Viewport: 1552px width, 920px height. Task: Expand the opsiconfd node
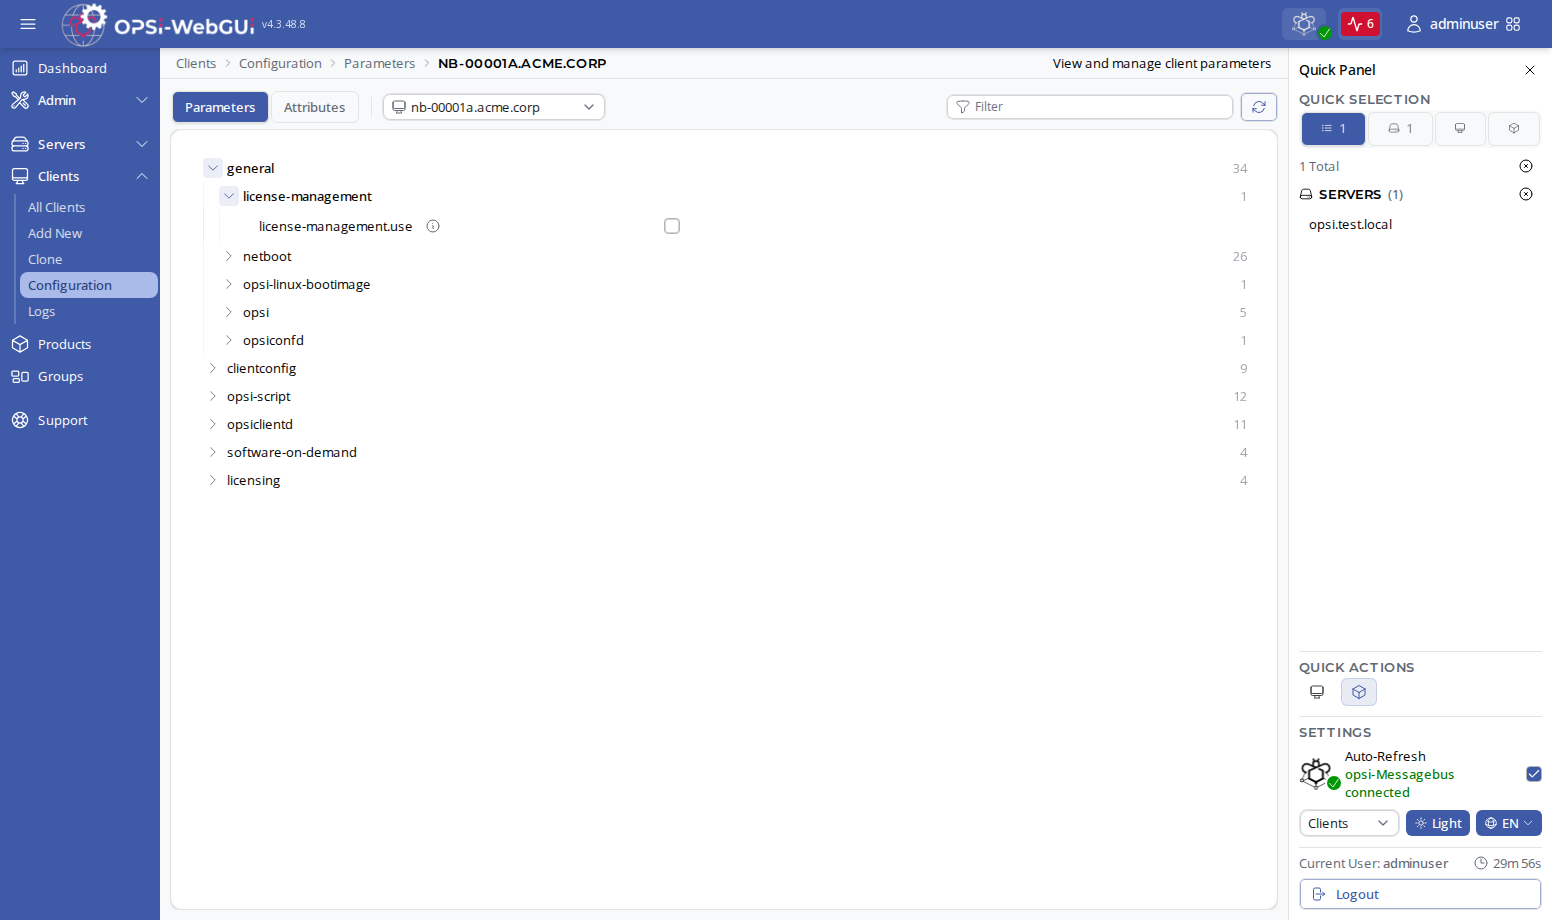point(229,340)
